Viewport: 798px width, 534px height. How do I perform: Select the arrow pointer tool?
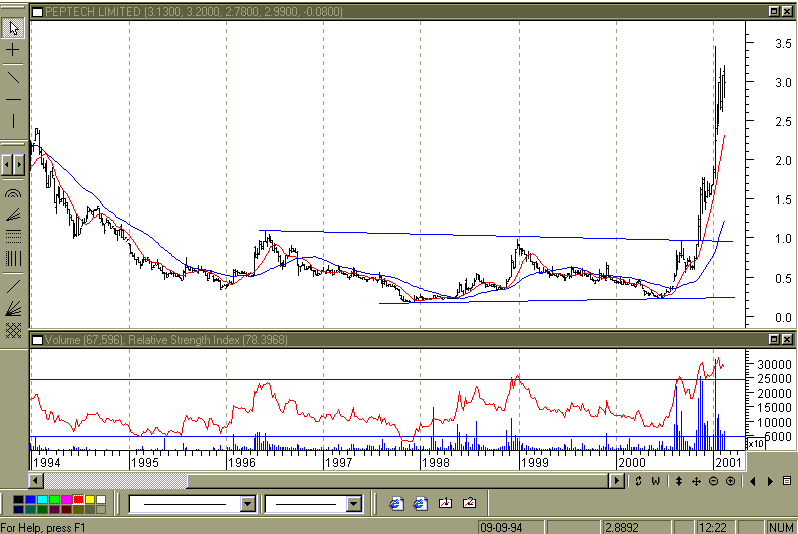[x=13, y=28]
